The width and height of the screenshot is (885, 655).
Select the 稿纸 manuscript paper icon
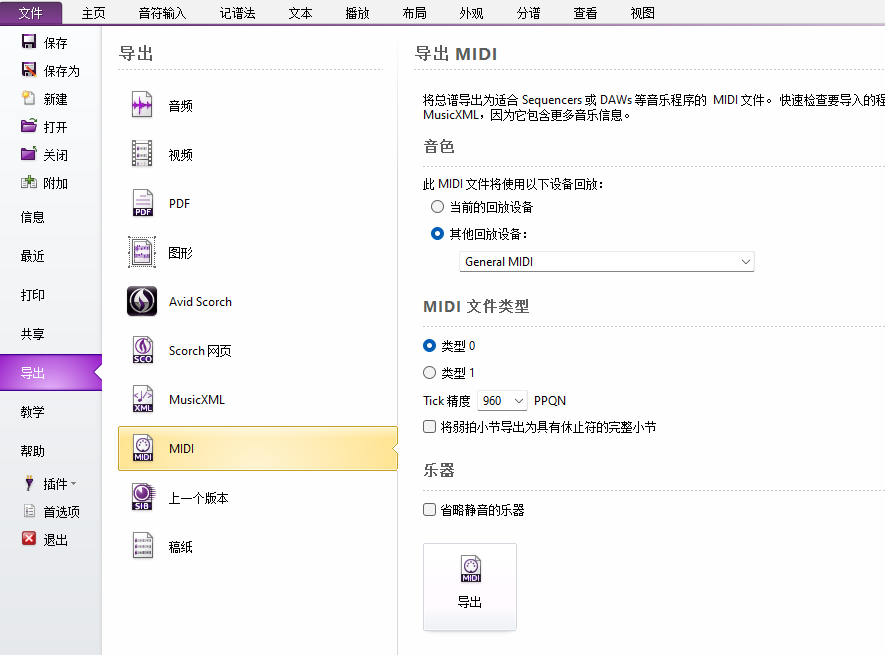[x=143, y=547]
